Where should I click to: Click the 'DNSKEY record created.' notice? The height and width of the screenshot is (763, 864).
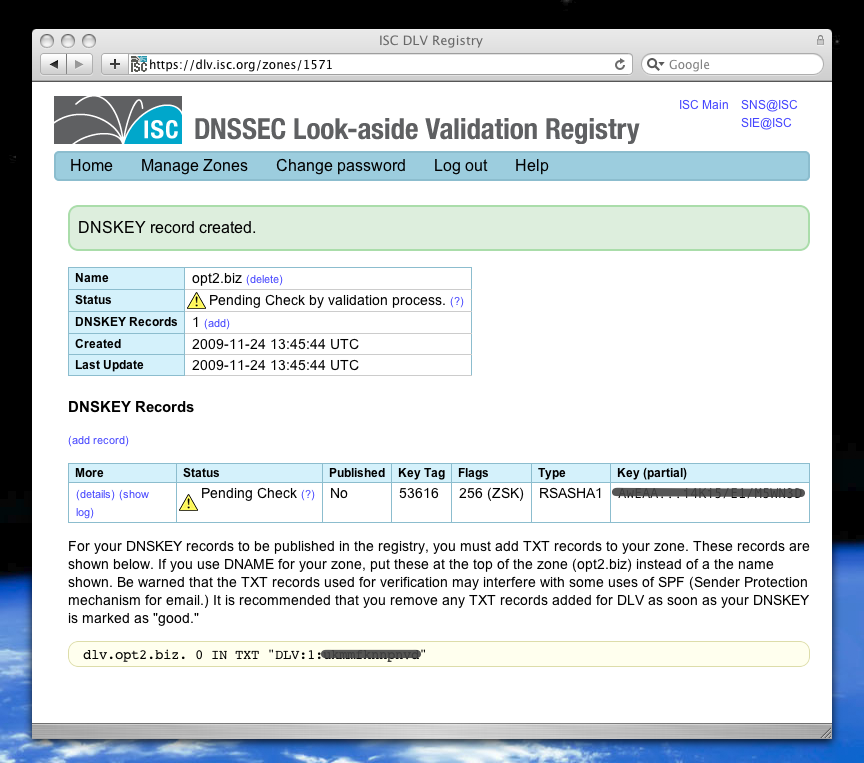pyautogui.click(x=439, y=228)
